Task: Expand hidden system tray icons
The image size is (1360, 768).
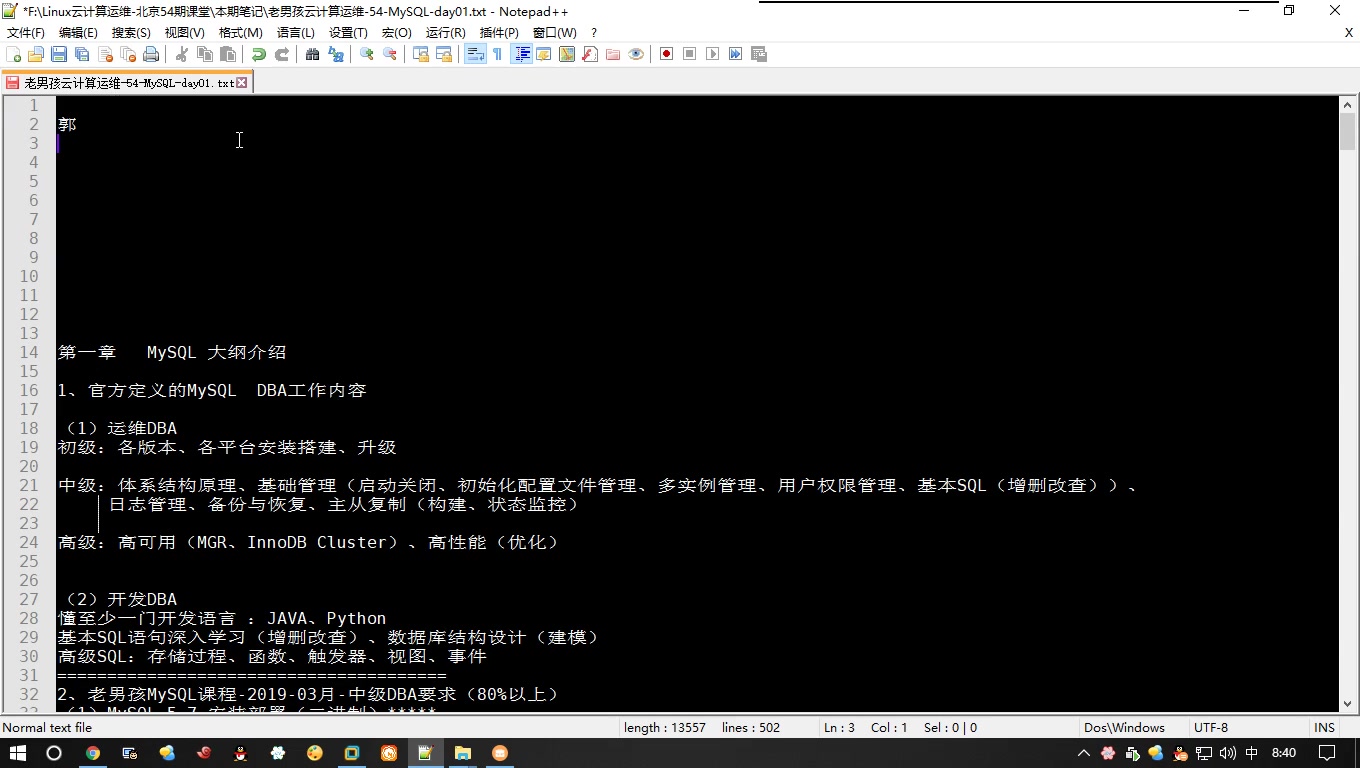Action: coord(1083,754)
